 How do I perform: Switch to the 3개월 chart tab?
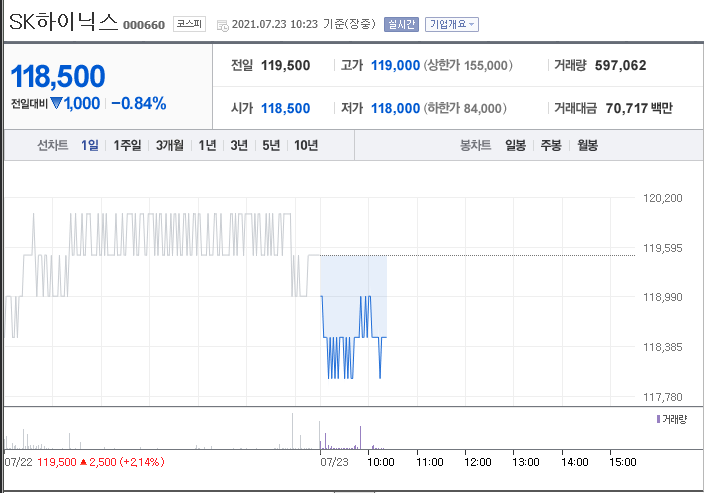pos(170,145)
